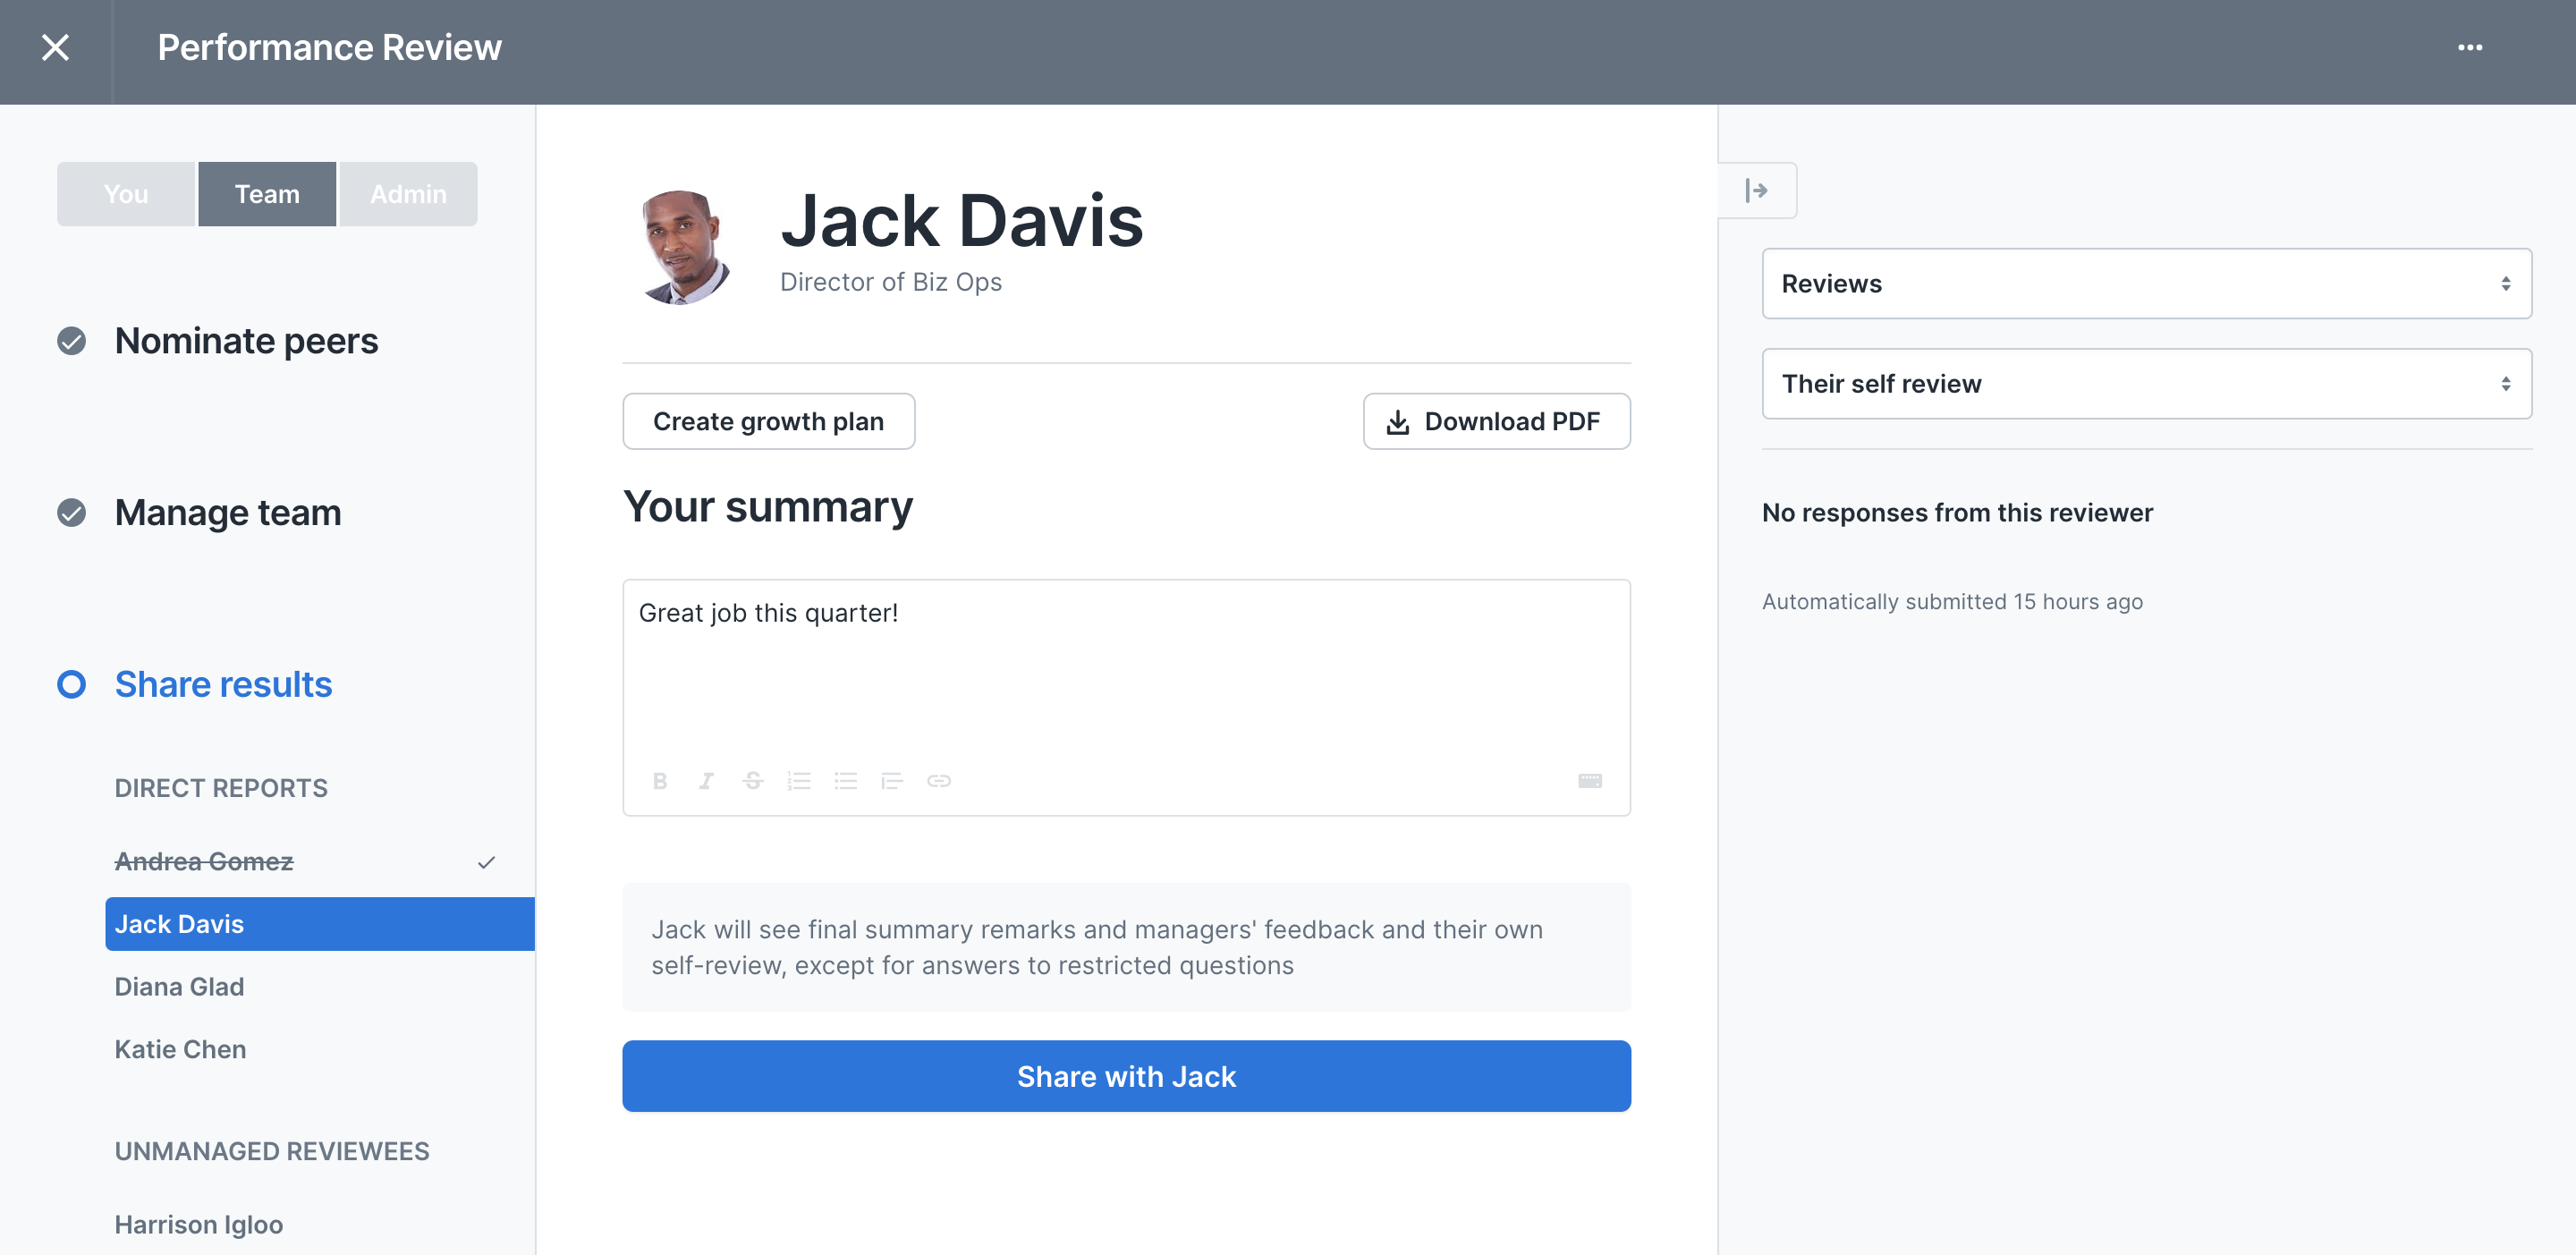Click the keyboard icon in editor
The image size is (2576, 1255).
click(1590, 781)
